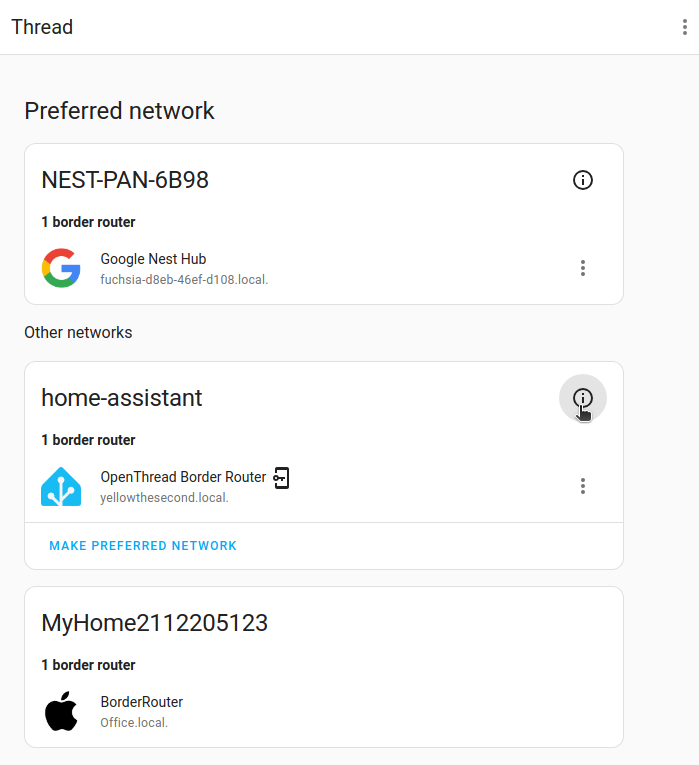Click the Office.local. hostname
The image size is (699, 765).
click(134, 722)
